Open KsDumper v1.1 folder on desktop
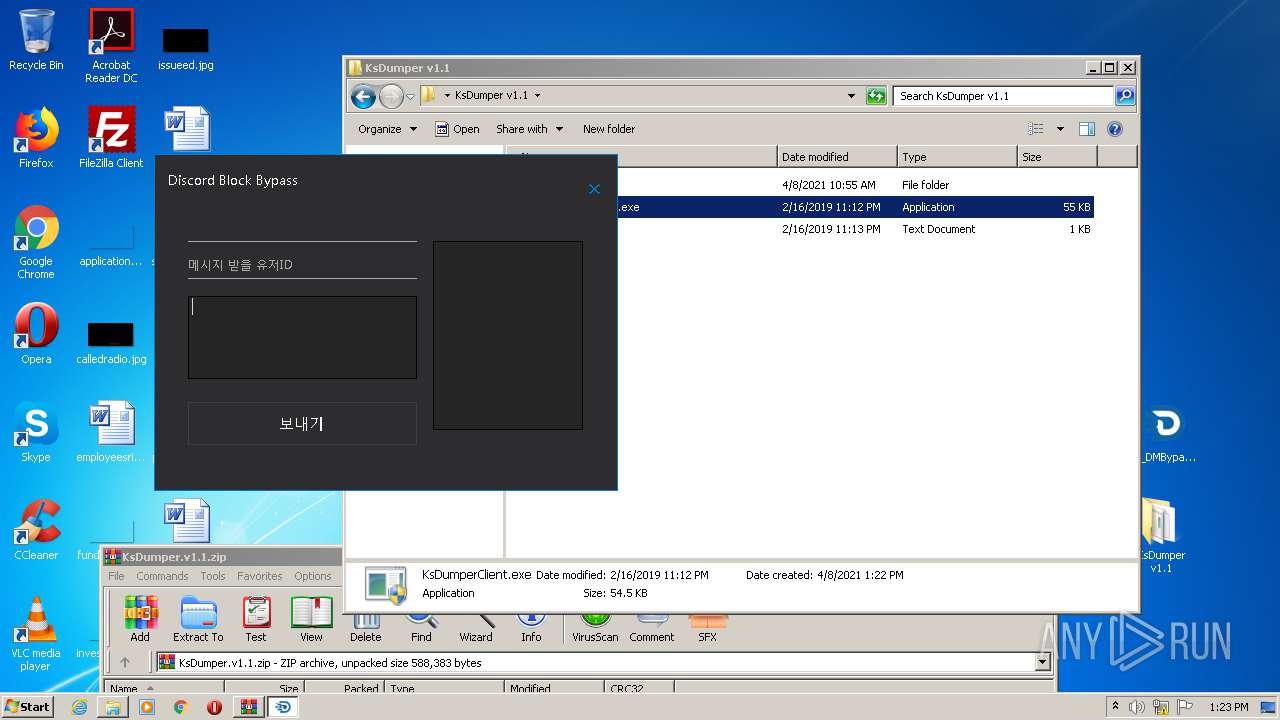The height and width of the screenshot is (720, 1280). coord(1160,537)
